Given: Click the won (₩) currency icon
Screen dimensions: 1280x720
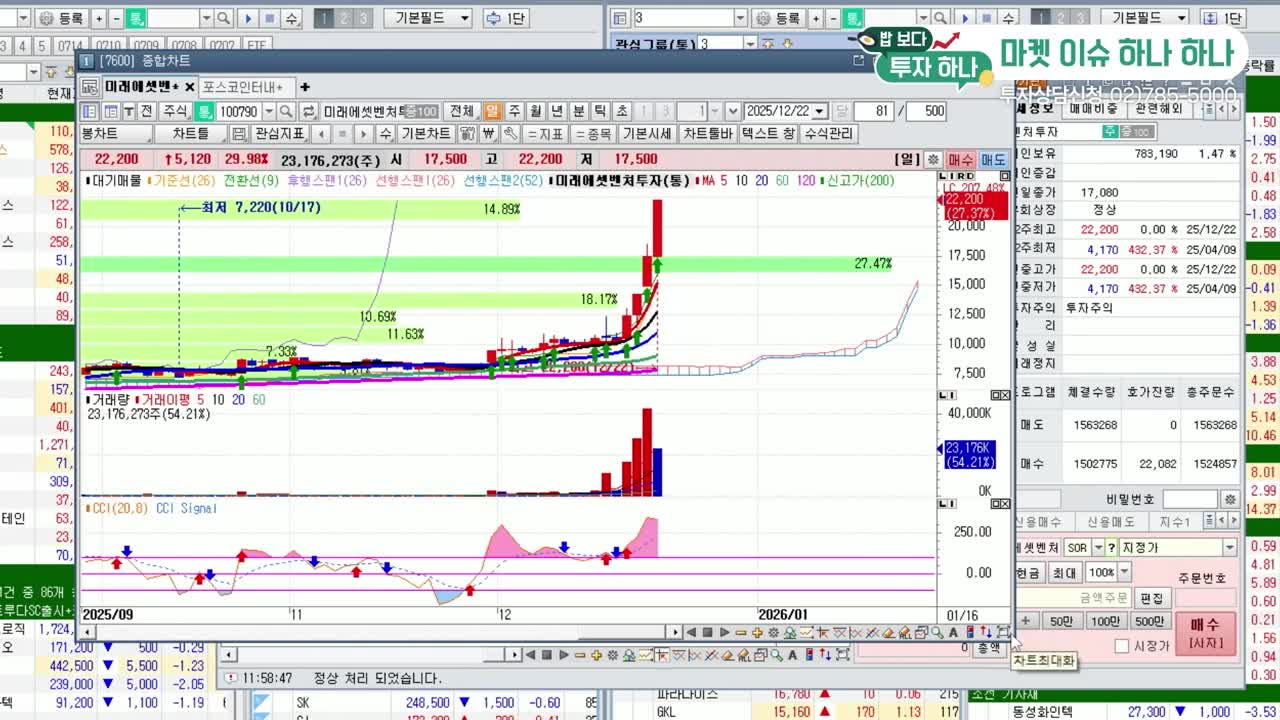Looking at the screenshot, I should click(x=489, y=133).
